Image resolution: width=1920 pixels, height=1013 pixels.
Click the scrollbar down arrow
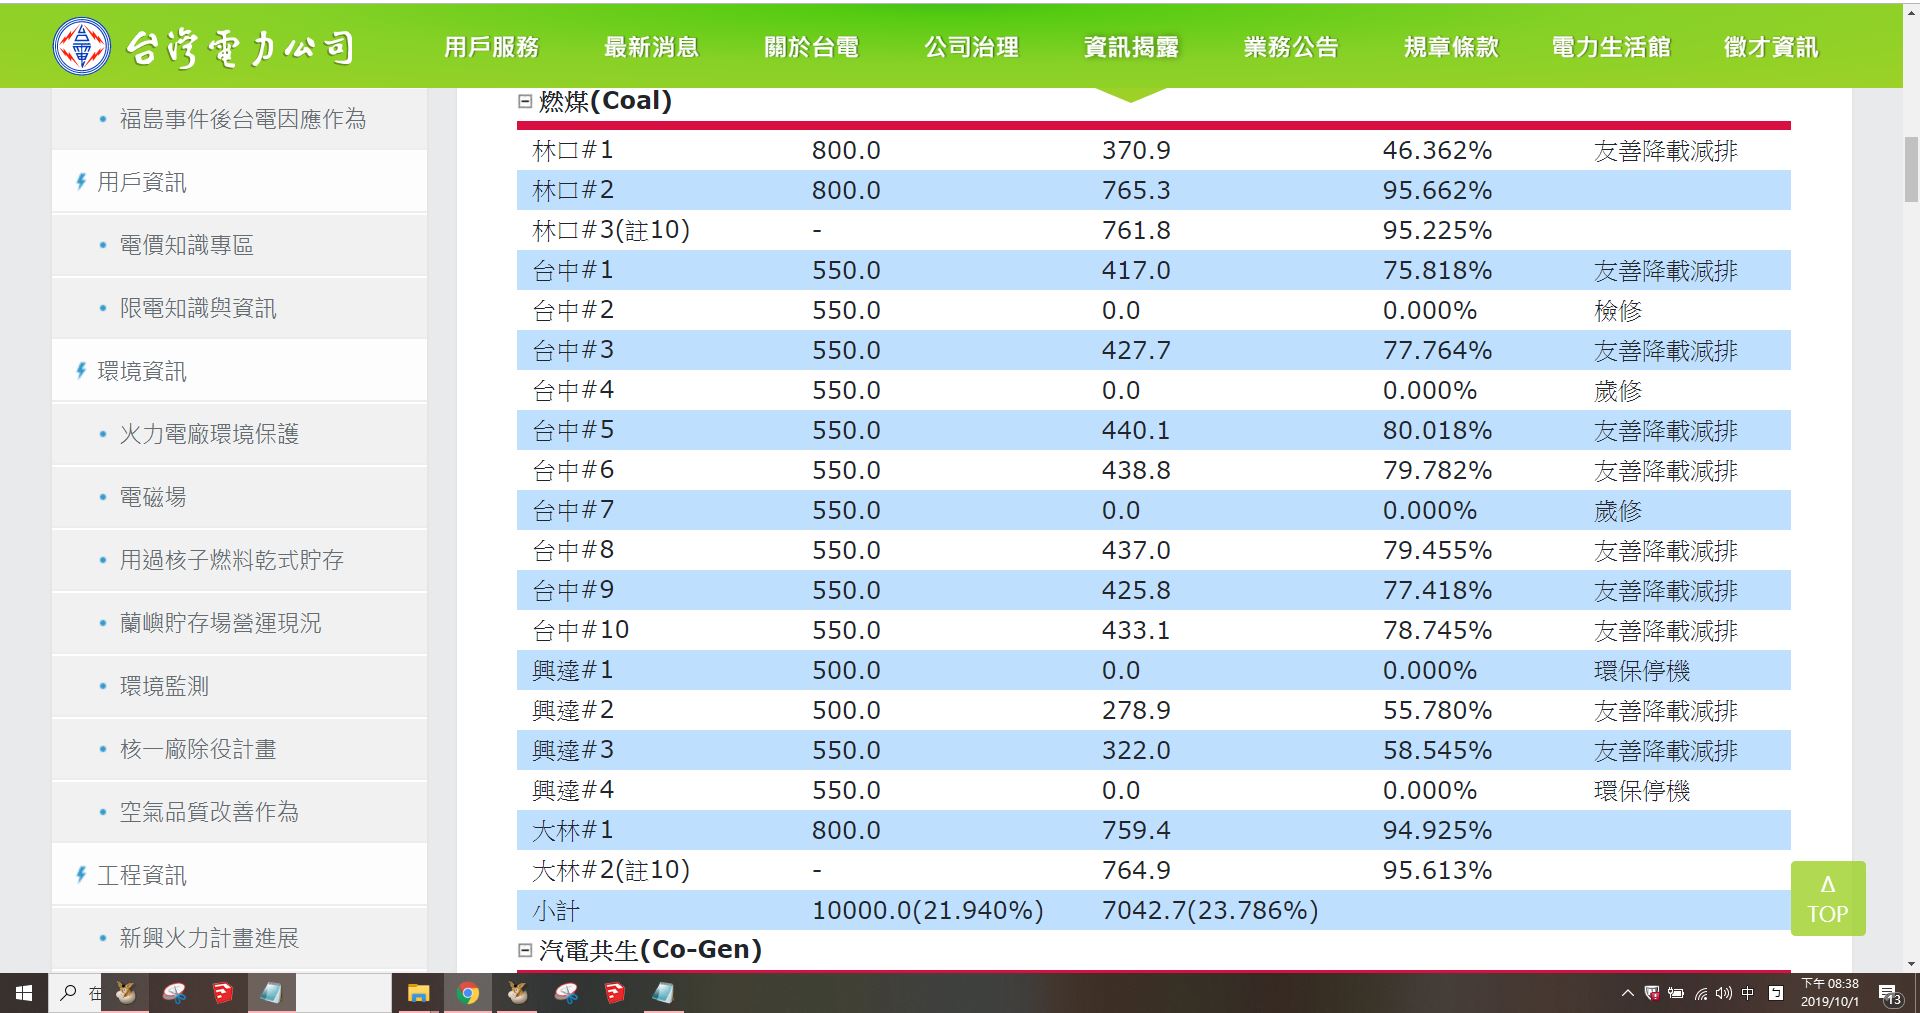(1911, 964)
